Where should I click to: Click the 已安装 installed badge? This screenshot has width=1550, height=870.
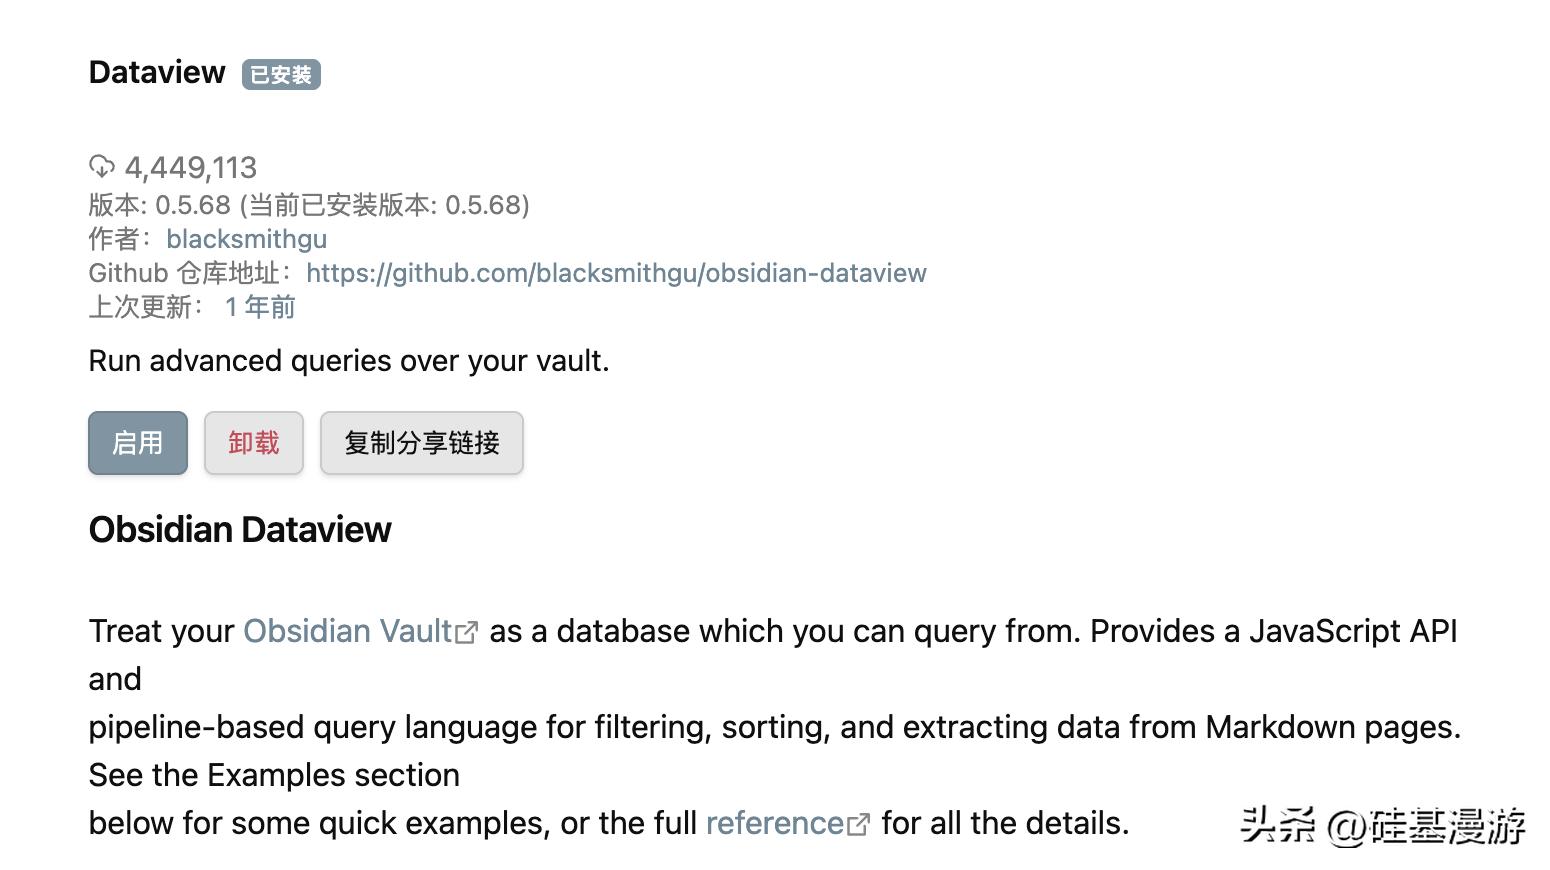click(x=281, y=75)
